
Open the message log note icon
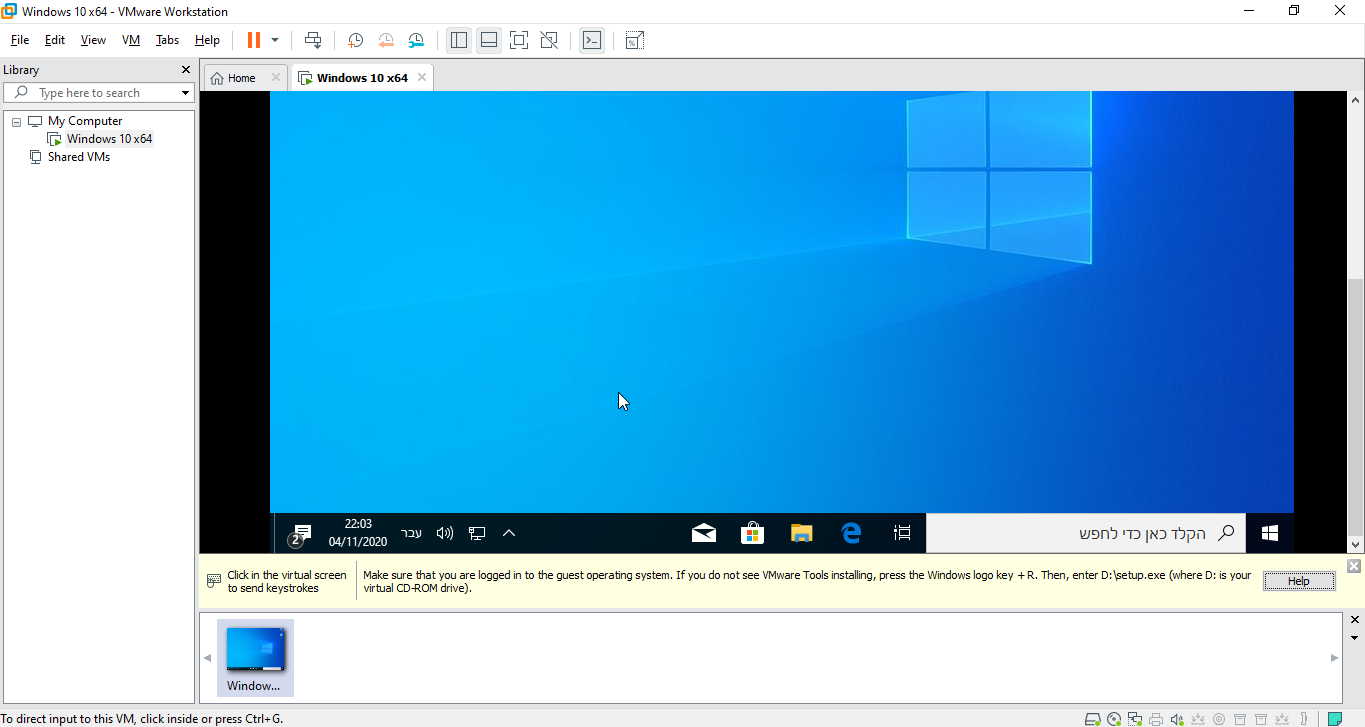click(x=1335, y=719)
